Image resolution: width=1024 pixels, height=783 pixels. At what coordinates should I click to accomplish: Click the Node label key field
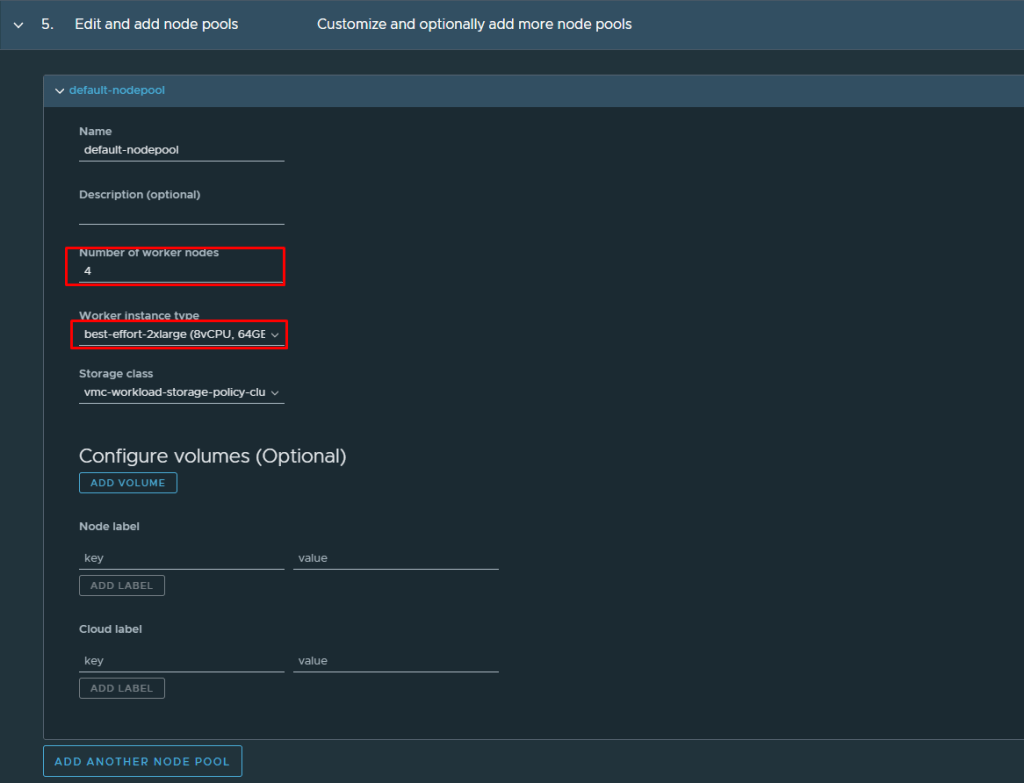pyautogui.click(x=181, y=558)
